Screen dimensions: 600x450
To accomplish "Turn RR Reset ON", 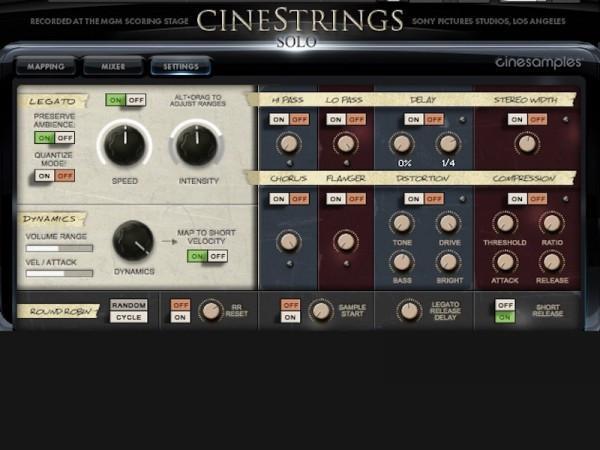I will point(180,317).
